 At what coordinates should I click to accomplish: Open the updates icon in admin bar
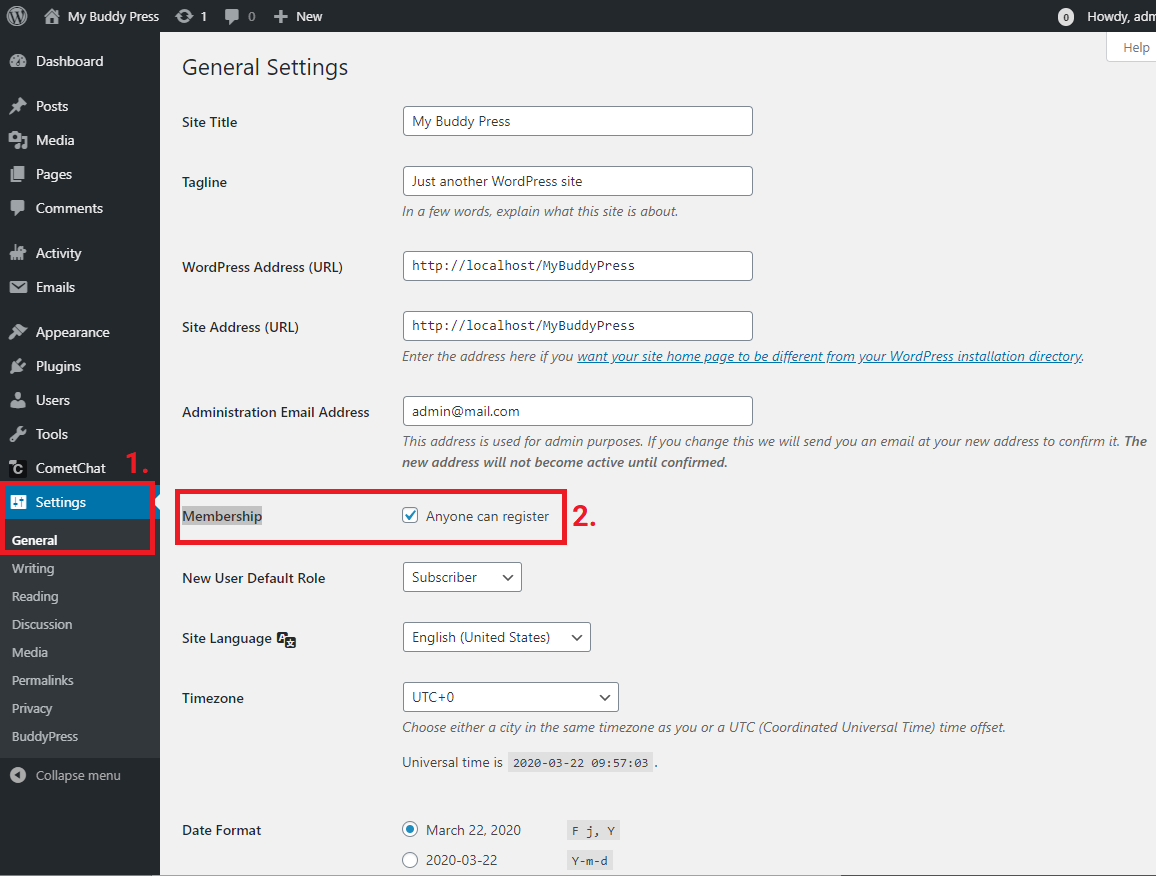184,16
